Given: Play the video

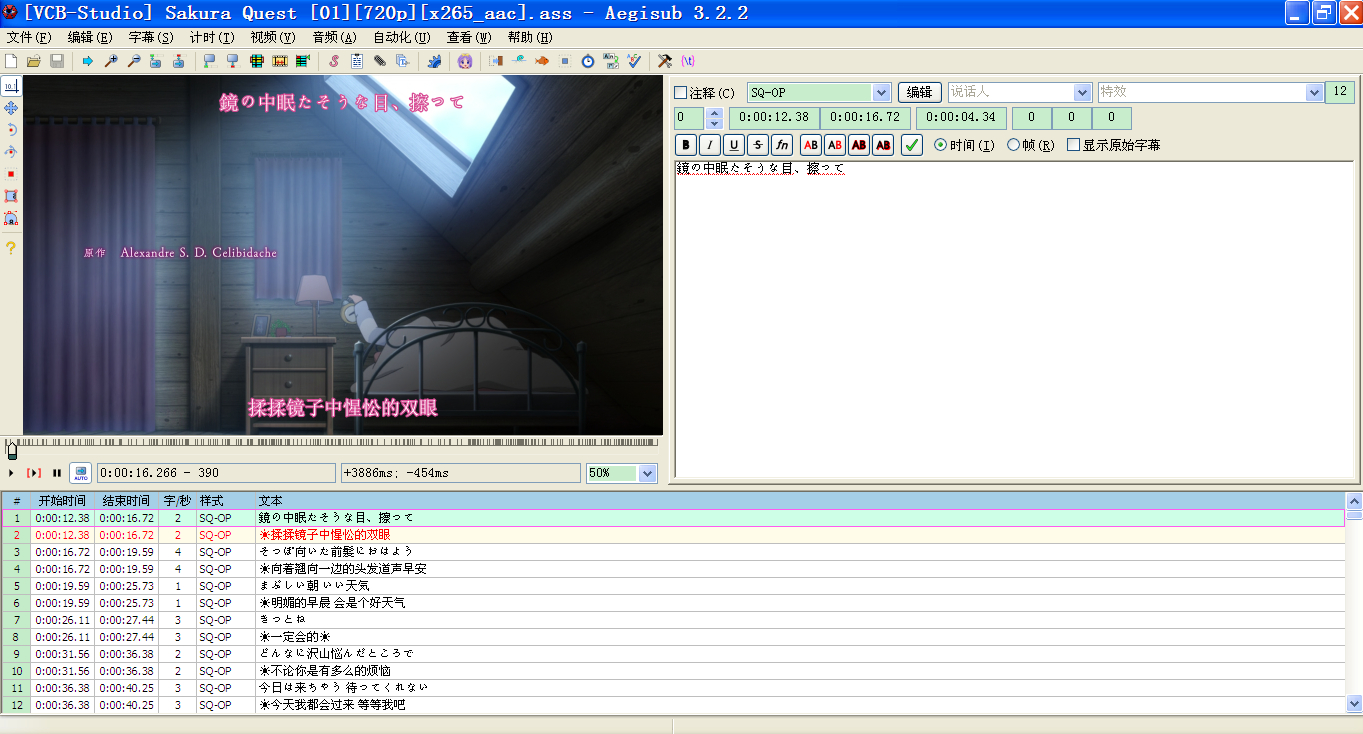Looking at the screenshot, I should point(11,472).
